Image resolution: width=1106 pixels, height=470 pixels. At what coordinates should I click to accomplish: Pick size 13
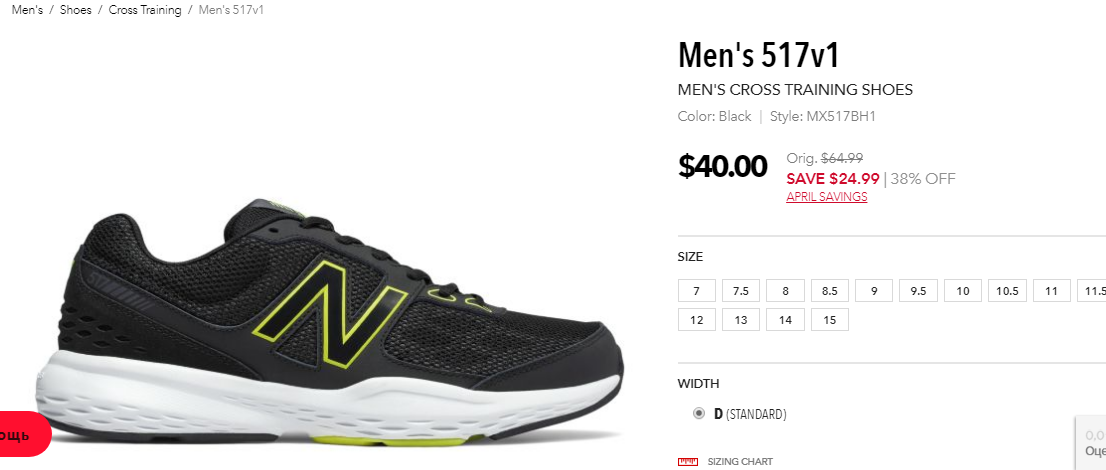(x=741, y=320)
